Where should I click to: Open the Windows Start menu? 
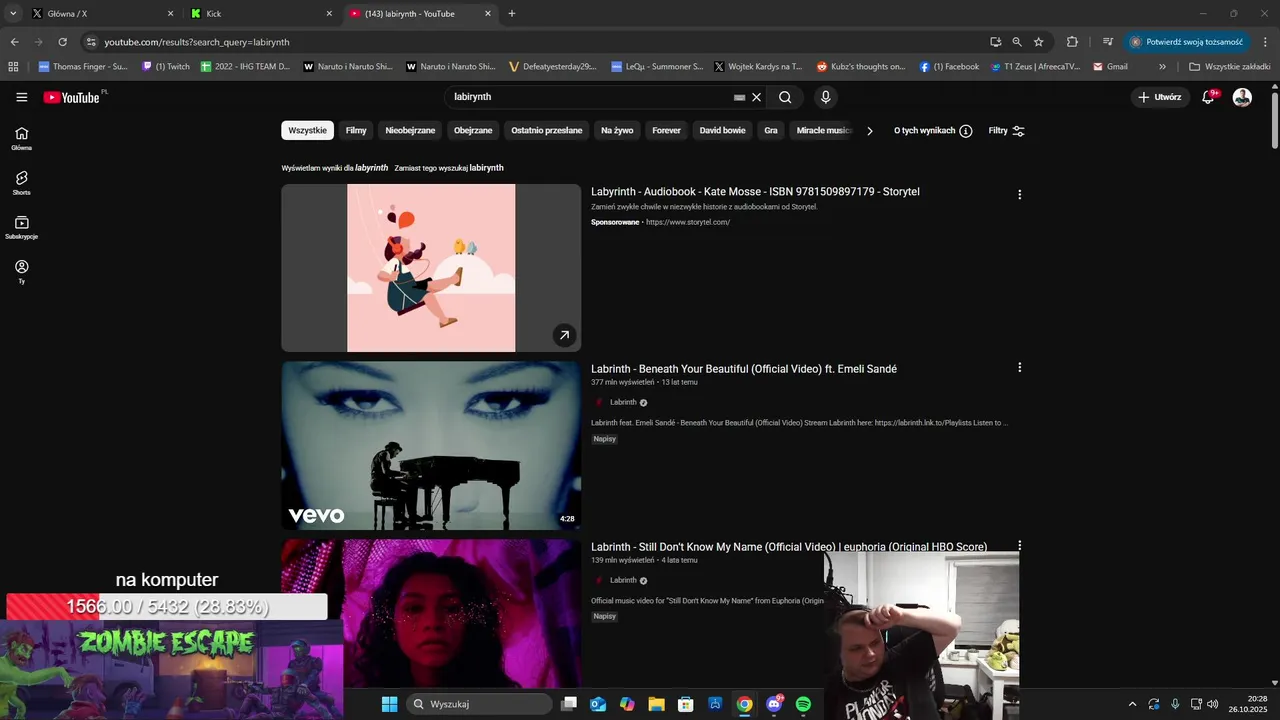pyautogui.click(x=389, y=704)
